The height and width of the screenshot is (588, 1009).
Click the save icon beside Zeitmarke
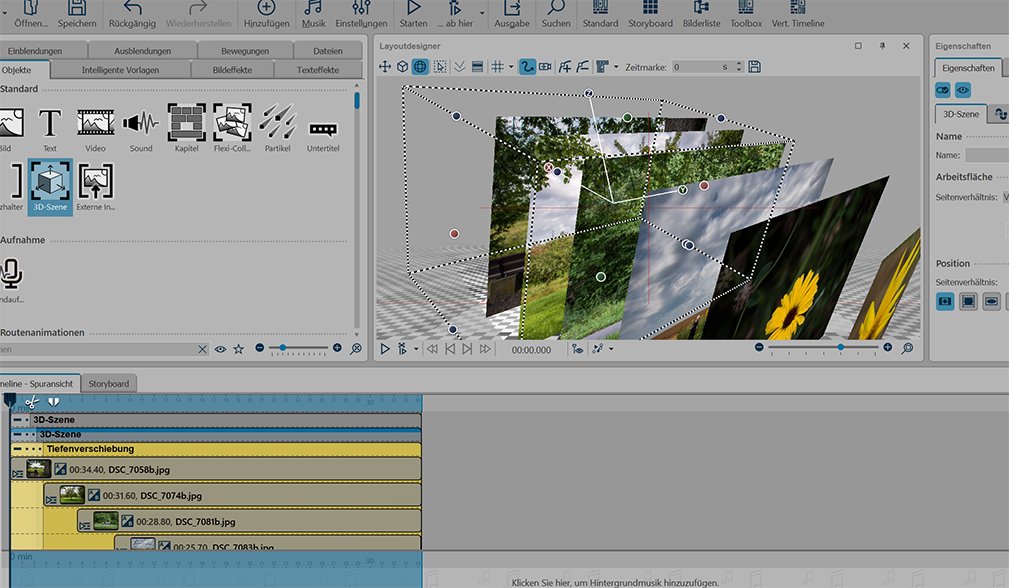click(754, 67)
